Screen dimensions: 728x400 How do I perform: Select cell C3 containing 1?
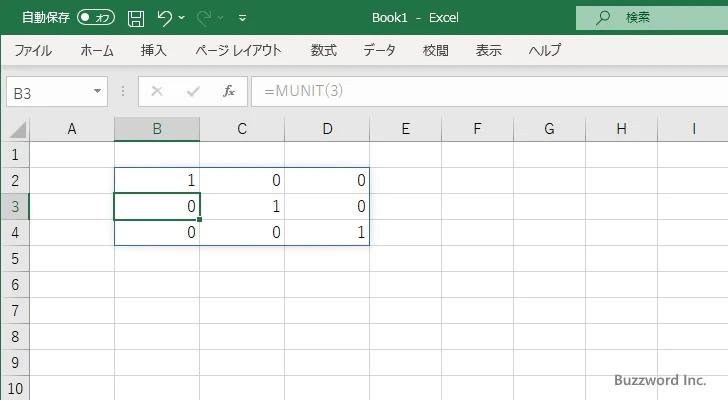point(242,206)
